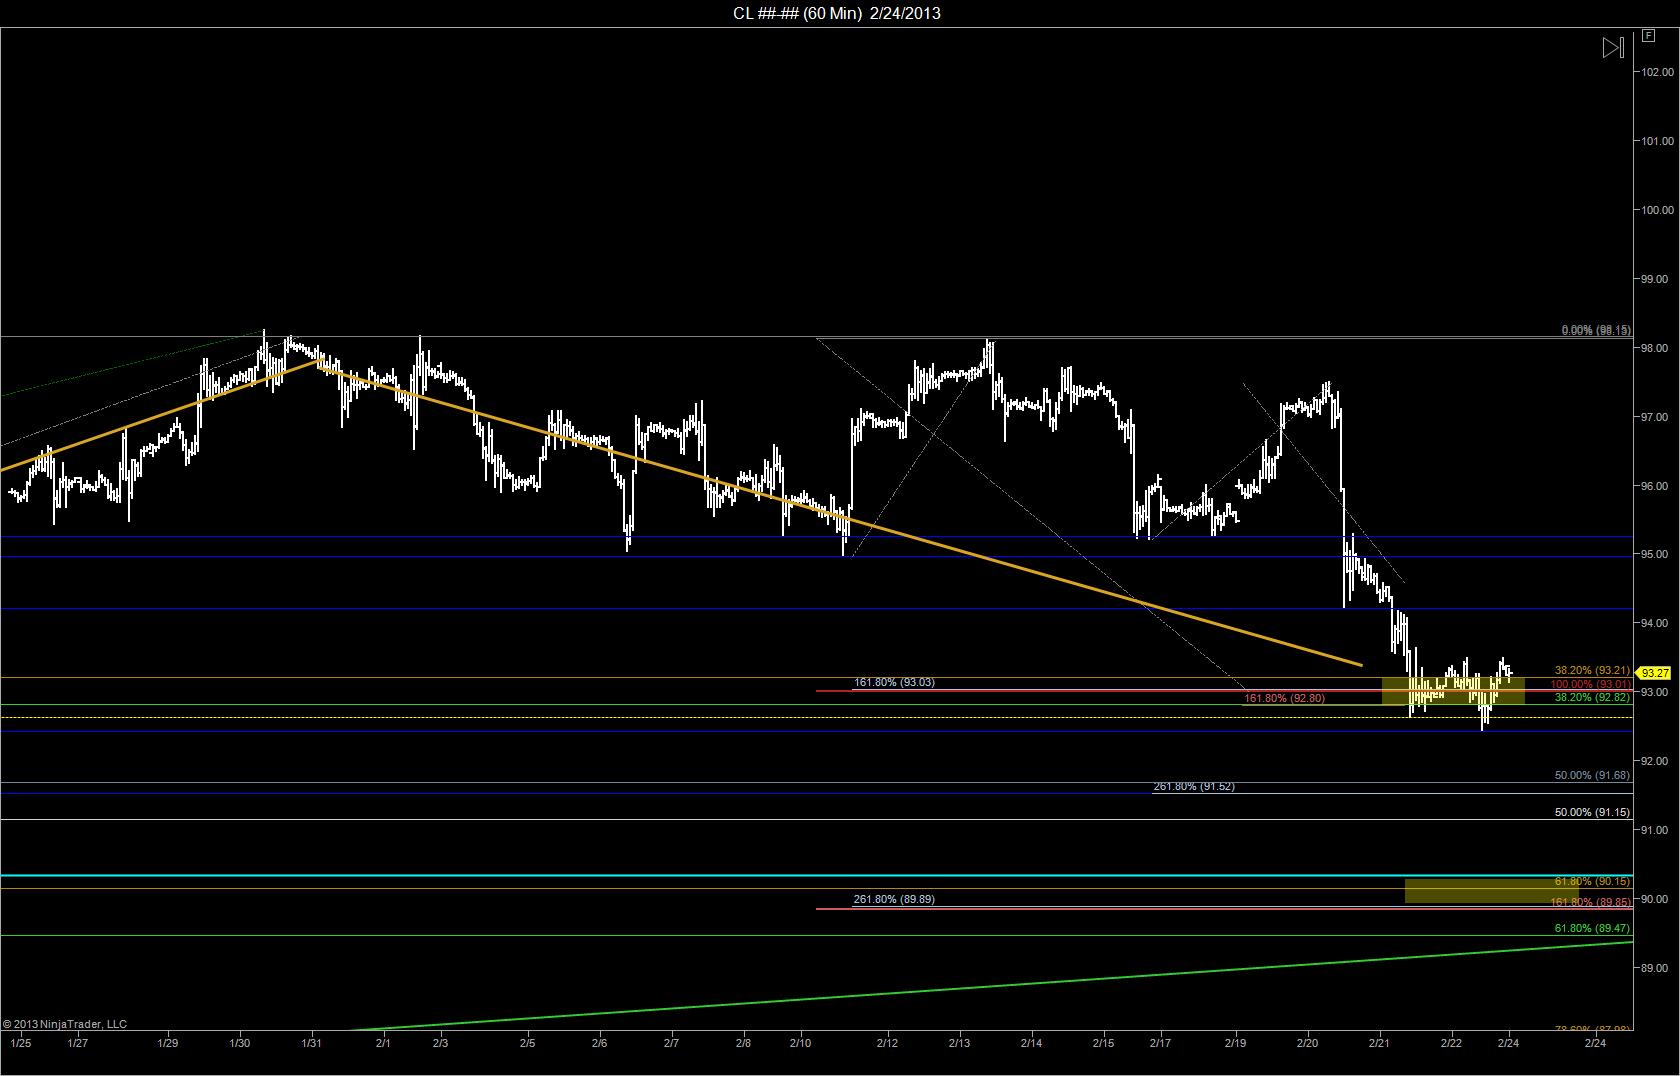Click the 2/13 date label on time axis
This screenshot has width=1680, height=1076.
(960, 1043)
